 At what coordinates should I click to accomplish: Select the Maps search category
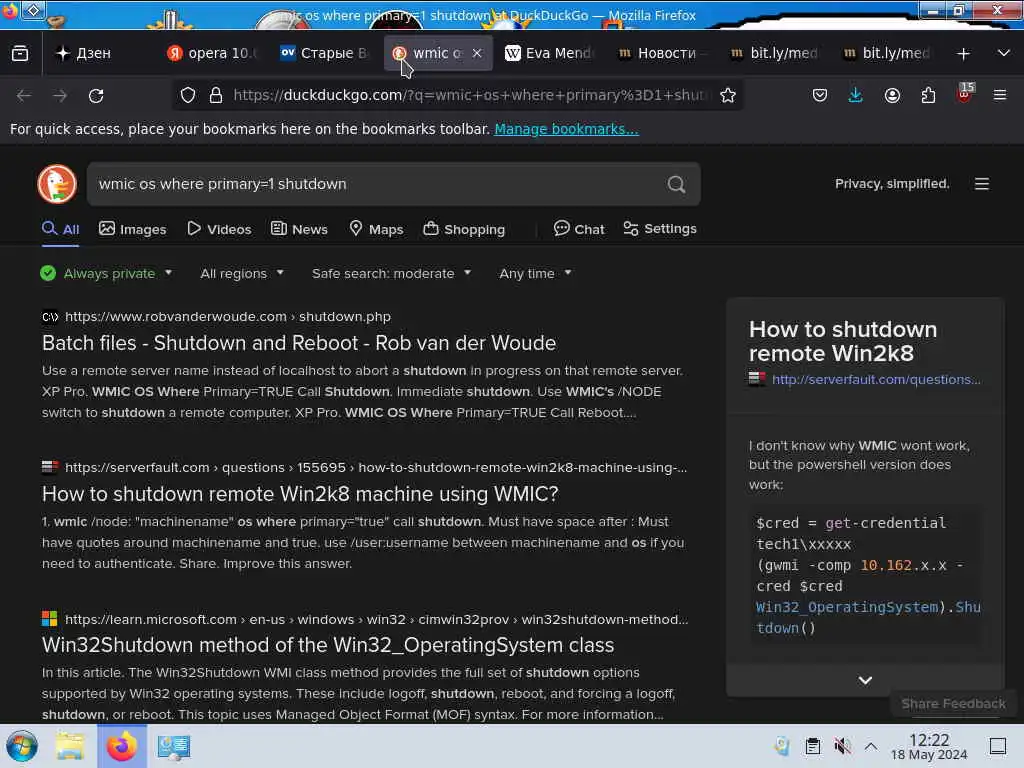point(376,229)
